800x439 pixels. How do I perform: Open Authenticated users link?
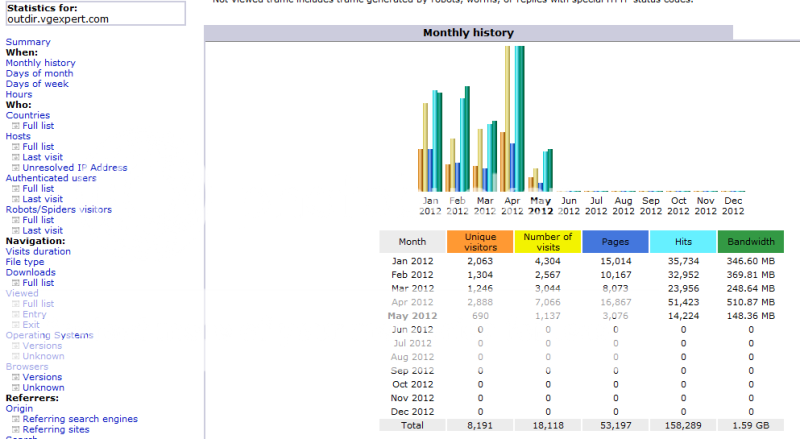[x=51, y=178]
